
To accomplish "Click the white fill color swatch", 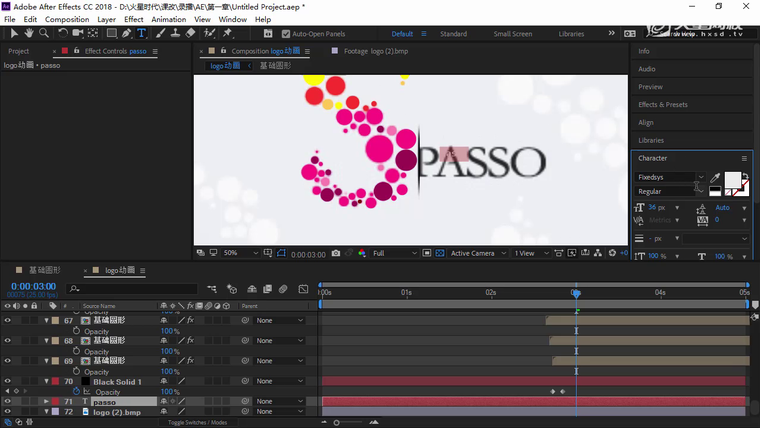I will coord(732,180).
